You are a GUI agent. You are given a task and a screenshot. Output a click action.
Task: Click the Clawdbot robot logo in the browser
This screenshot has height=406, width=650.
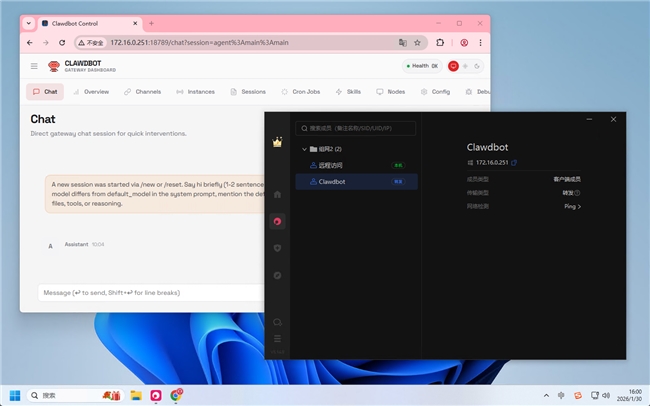point(54,66)
